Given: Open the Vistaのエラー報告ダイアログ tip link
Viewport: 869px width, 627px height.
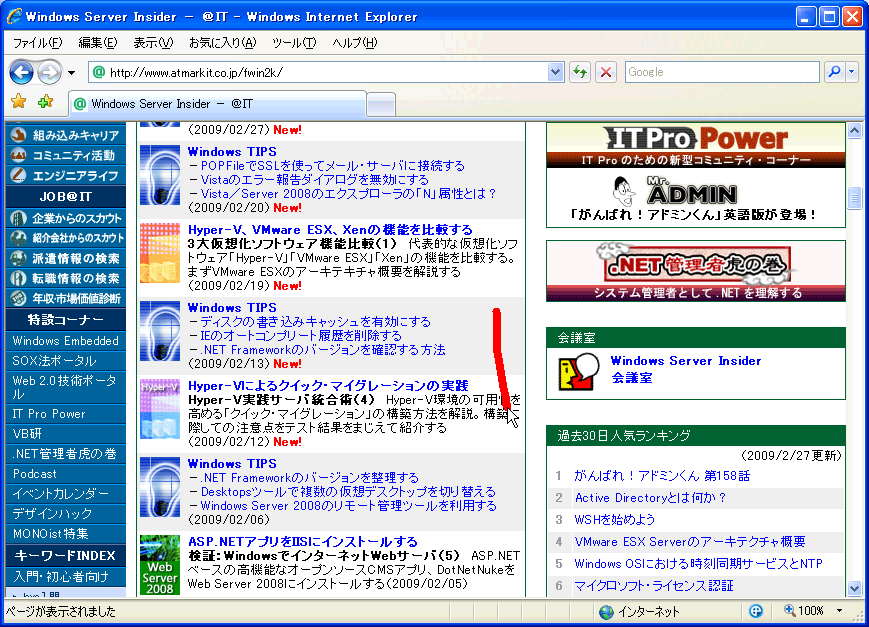Looking at the screenshot, I should (x=315, y=180).
